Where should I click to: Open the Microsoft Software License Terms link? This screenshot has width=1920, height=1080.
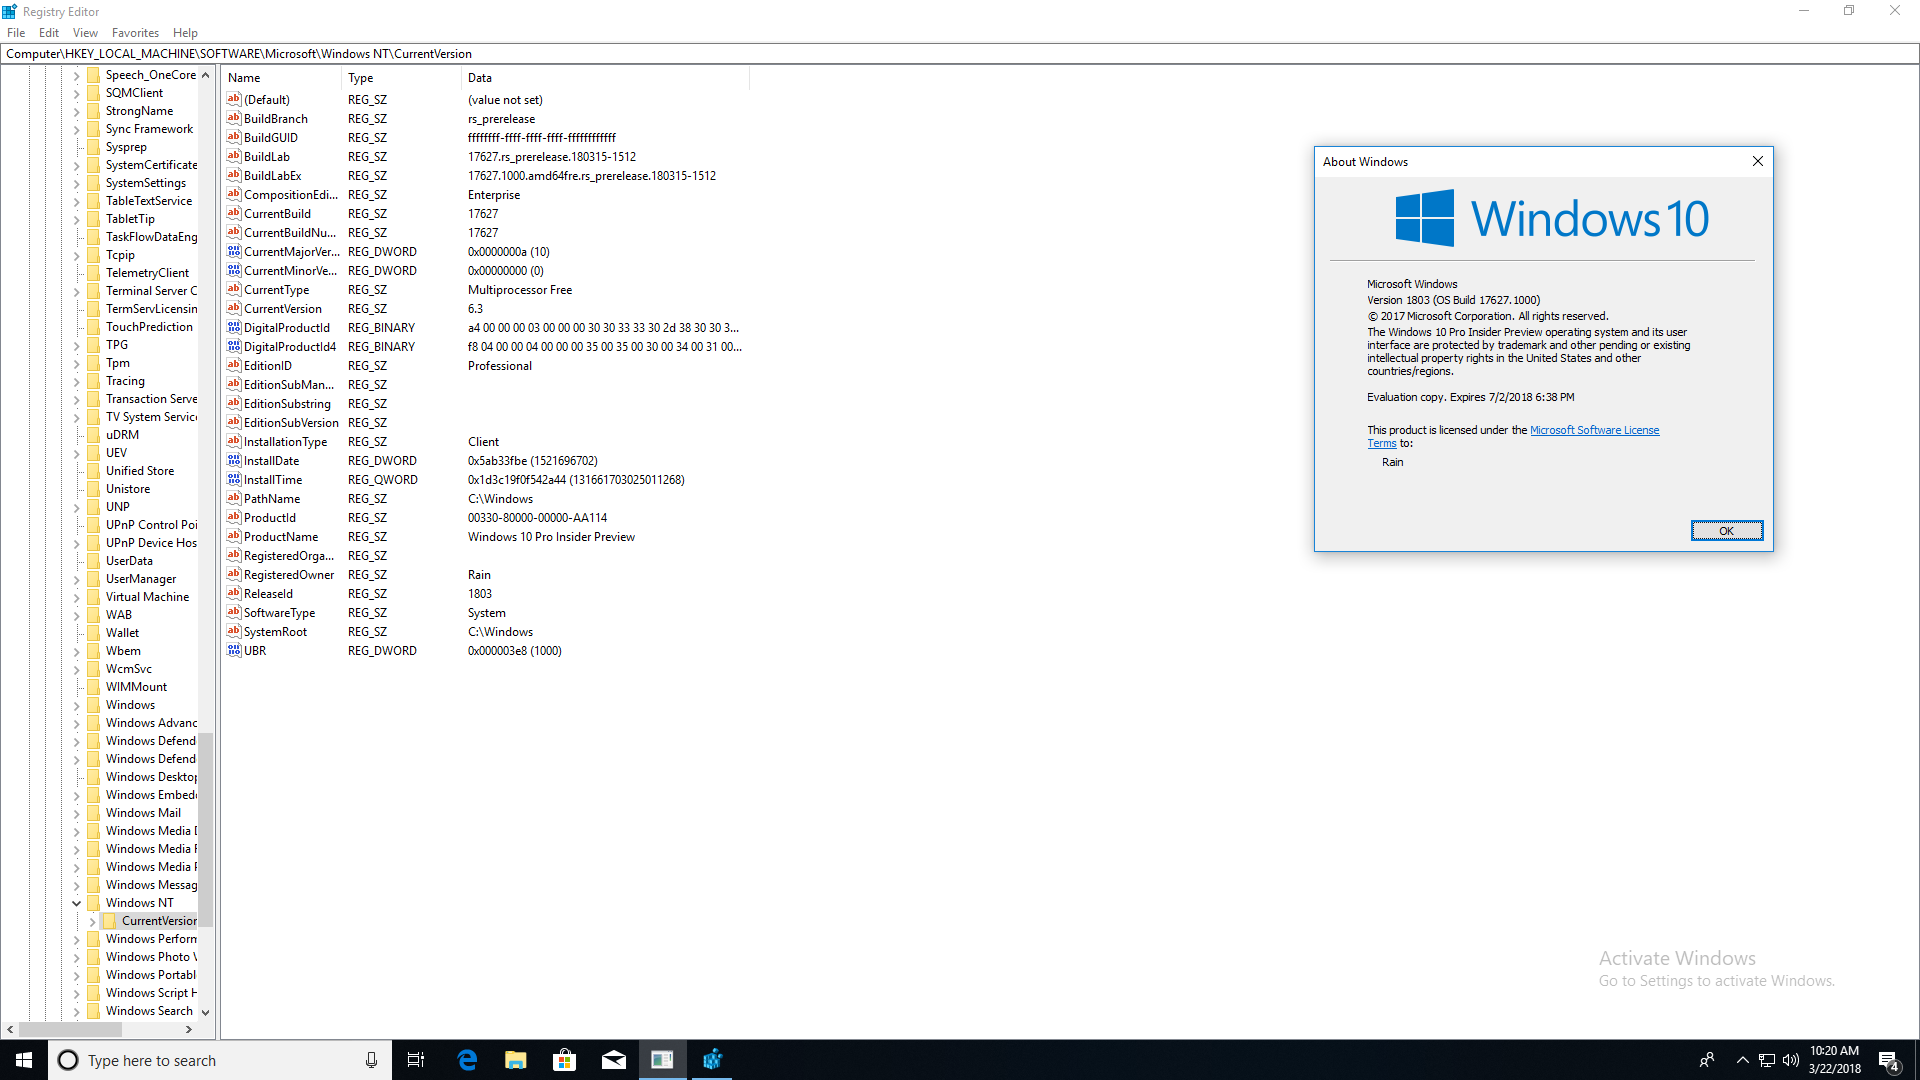pos(1594,430)
